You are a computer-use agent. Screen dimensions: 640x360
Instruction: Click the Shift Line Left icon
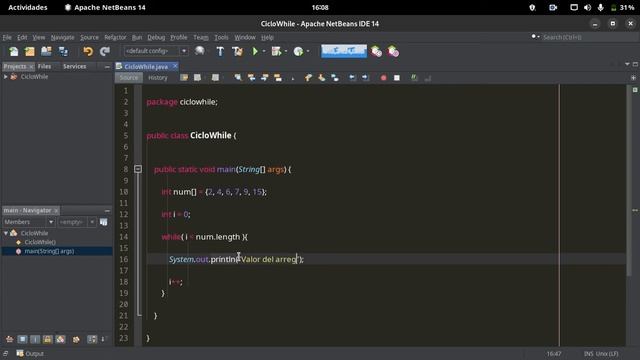click(x=352, y=78)
